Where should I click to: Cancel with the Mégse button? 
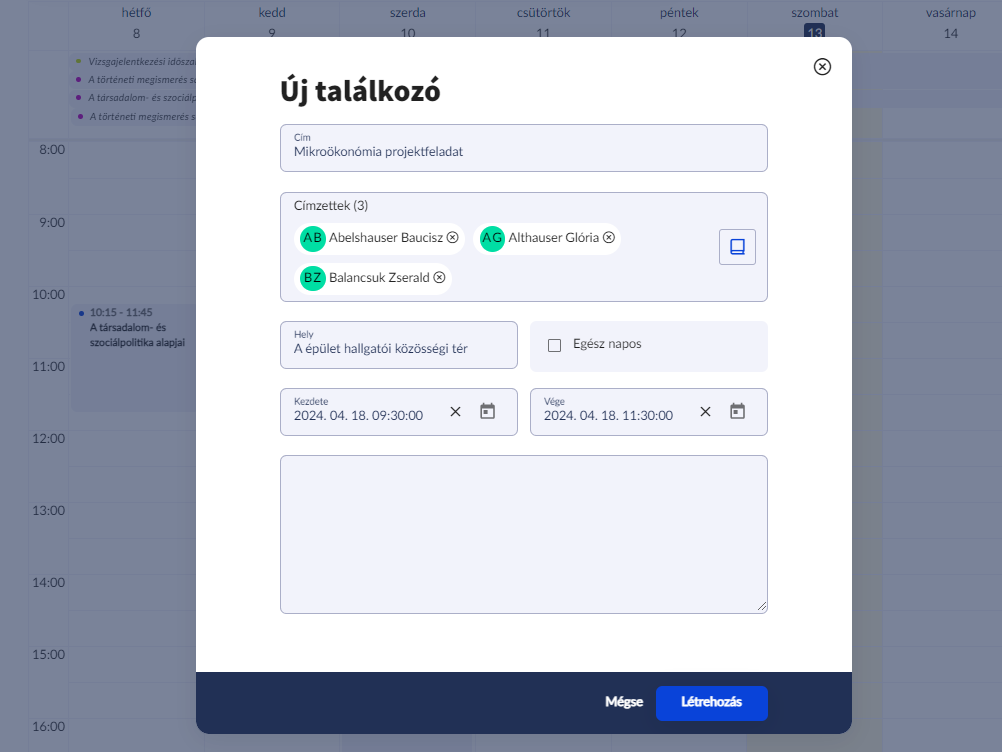[x=623, y=702]
